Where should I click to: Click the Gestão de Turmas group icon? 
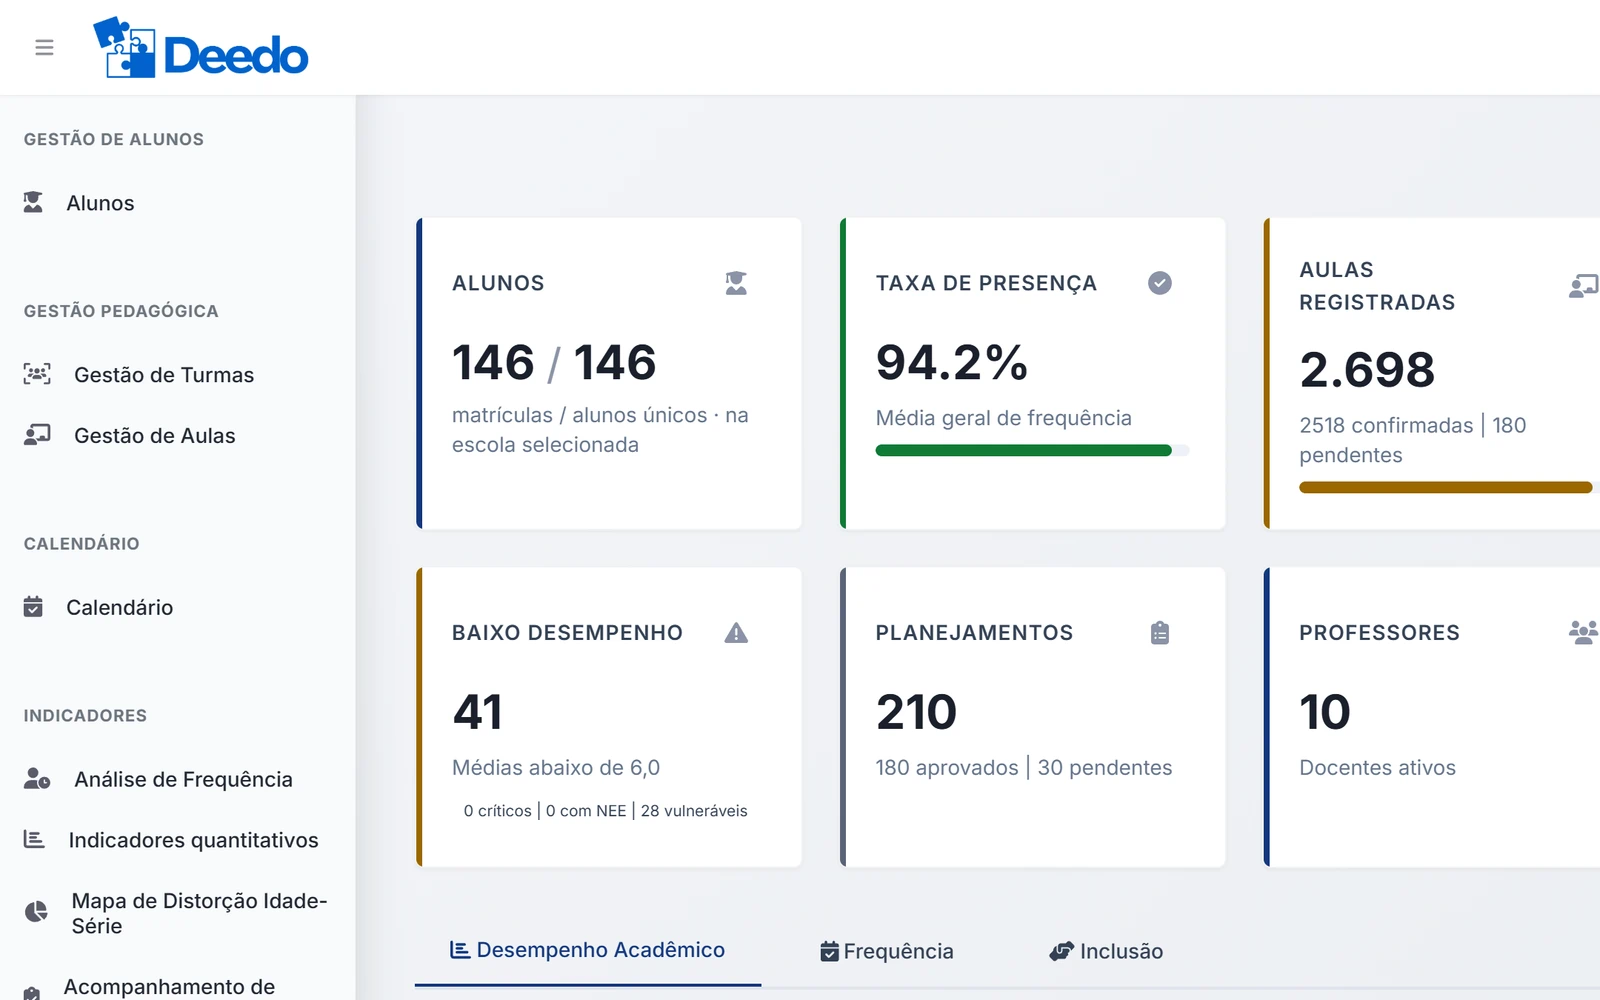[37, 374]
